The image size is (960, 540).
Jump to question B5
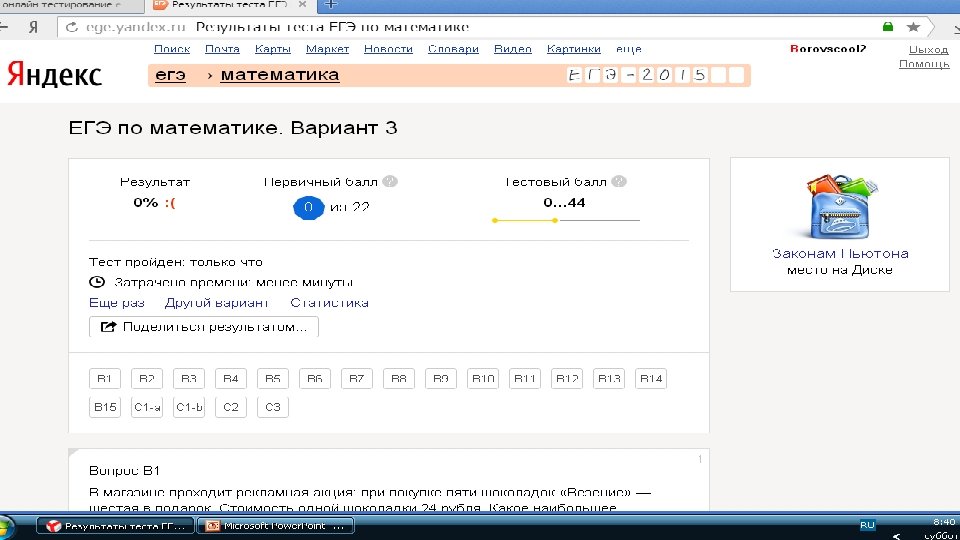coord(273,378)
